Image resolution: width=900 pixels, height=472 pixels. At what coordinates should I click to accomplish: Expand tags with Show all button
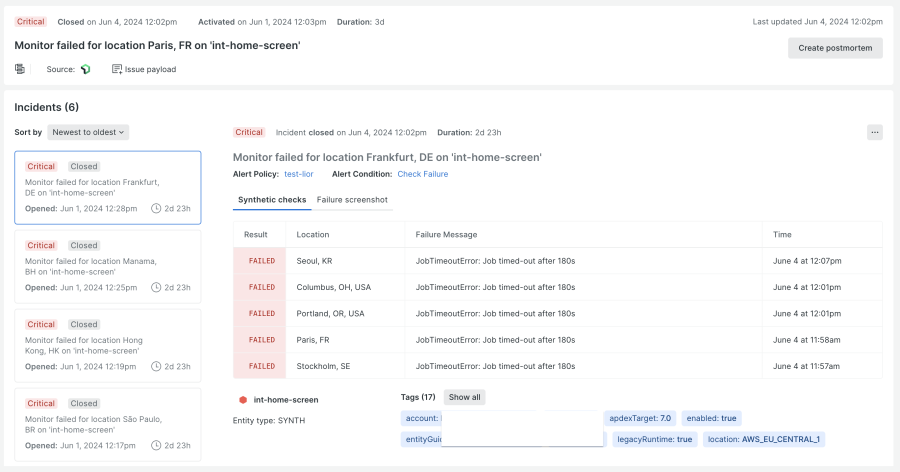point(463,397)
